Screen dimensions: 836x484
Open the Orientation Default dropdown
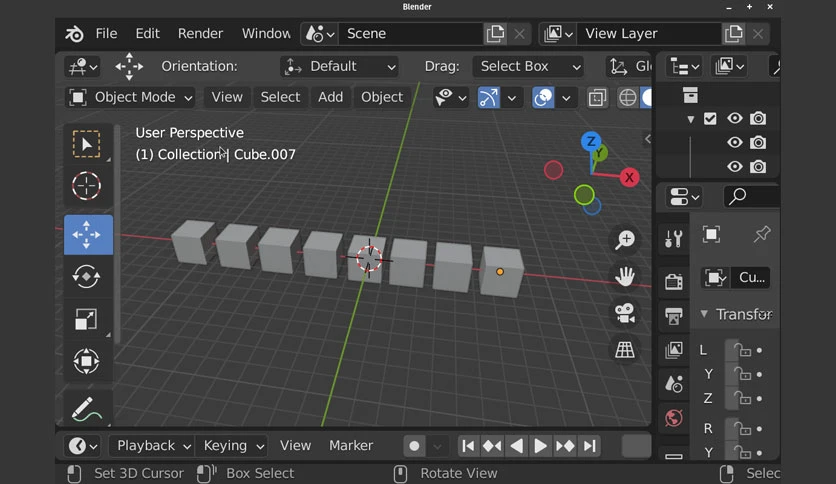339,67
